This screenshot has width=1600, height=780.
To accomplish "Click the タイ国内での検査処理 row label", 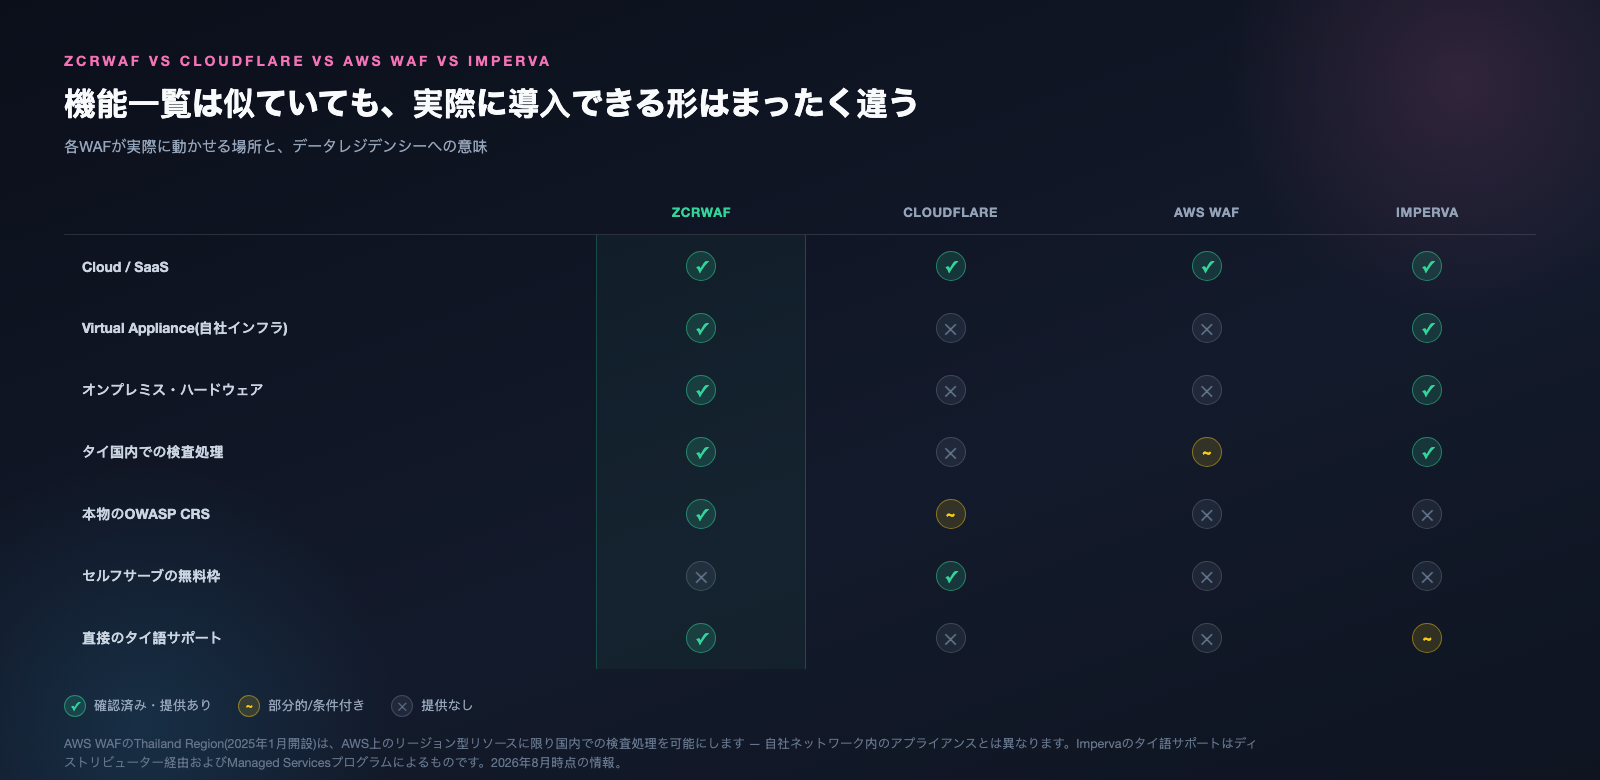I will point(152,452).
